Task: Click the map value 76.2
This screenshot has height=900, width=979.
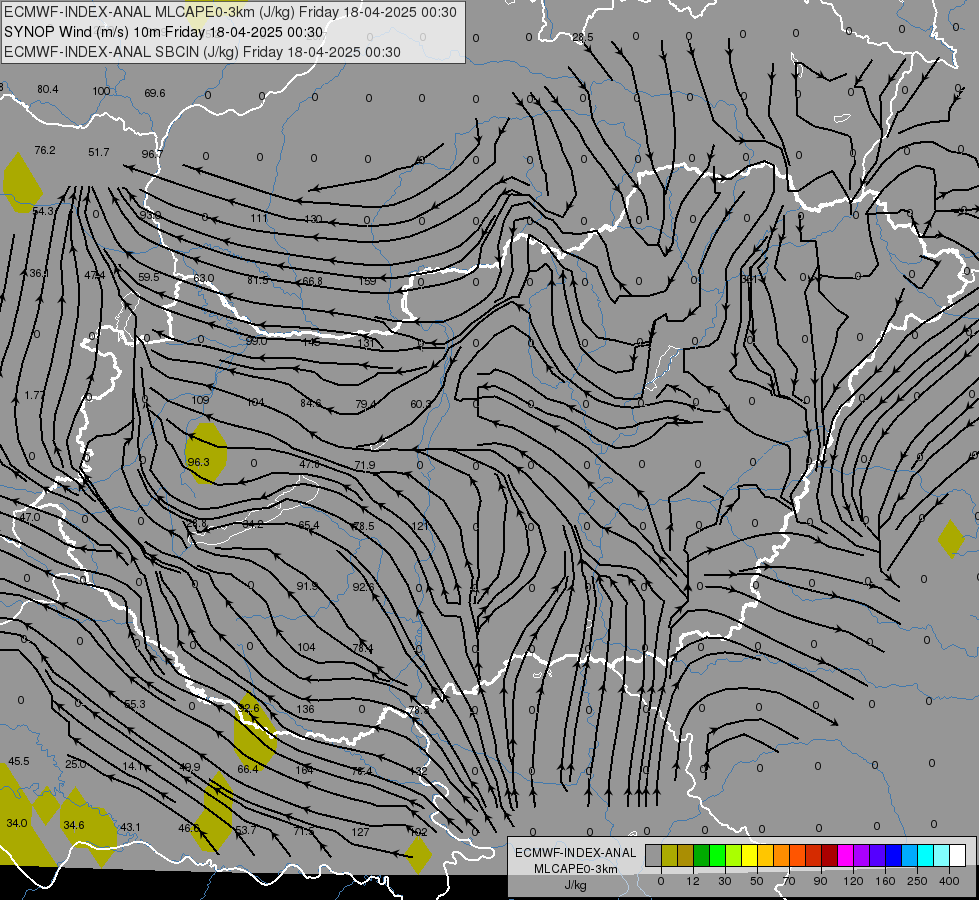Action: [45, 151]
